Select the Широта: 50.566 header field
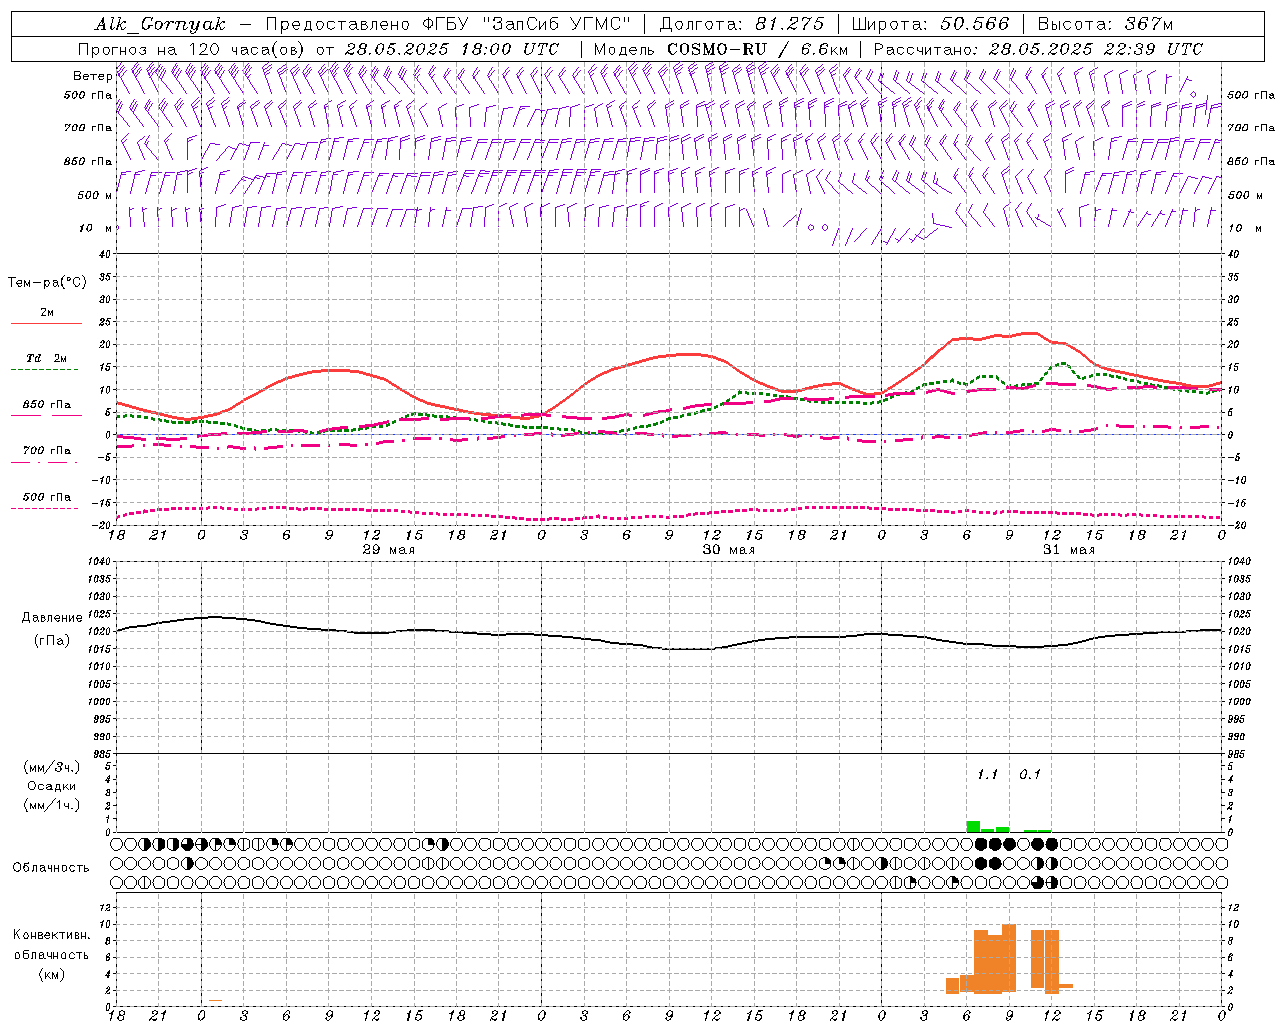The height and width of the screenshot is (1024, 1280). click(x=930, y=24)
